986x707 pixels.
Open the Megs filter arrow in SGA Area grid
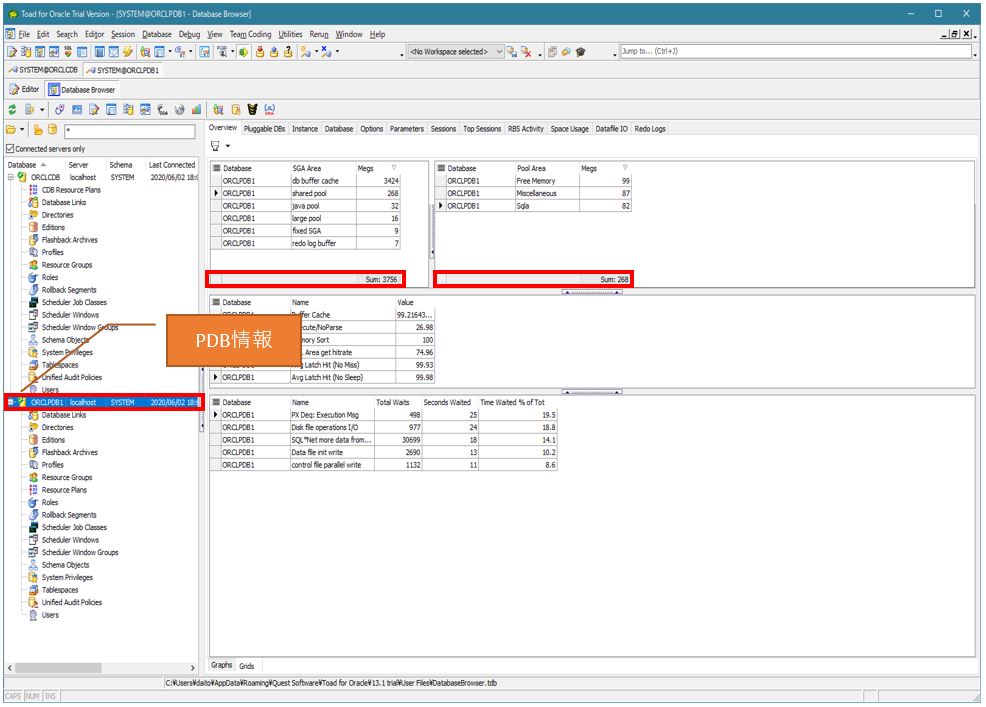click(x=394, y=168)
